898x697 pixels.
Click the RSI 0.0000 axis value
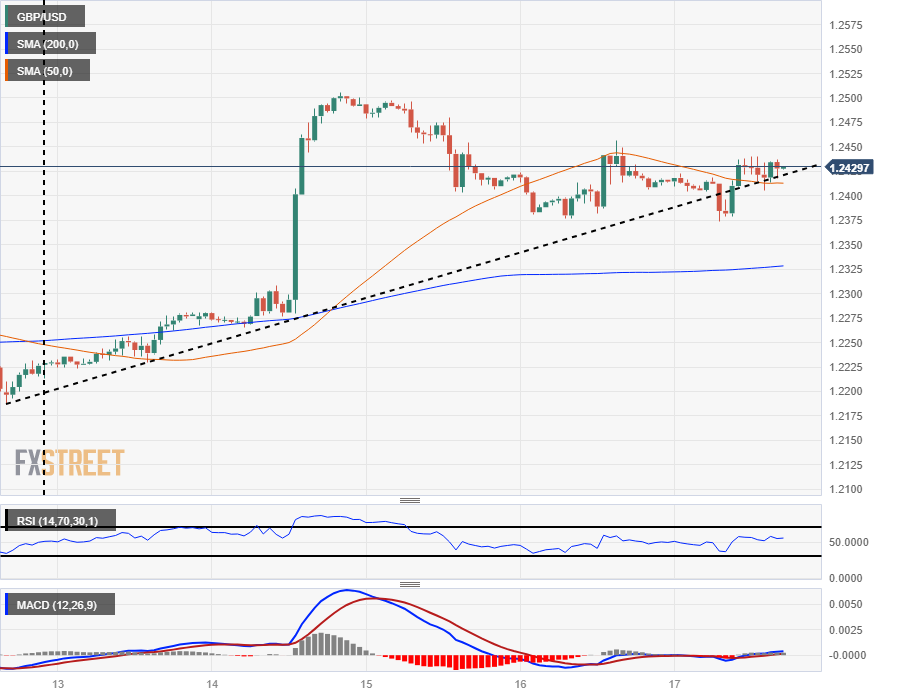[846, 578]
